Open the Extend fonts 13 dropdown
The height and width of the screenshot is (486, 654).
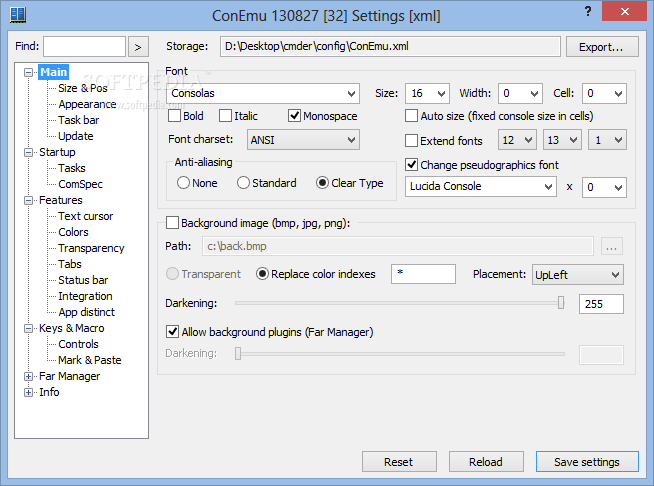562,140
